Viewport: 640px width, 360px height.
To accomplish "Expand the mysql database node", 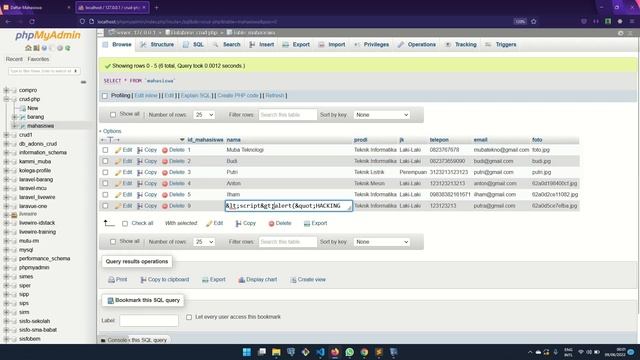I will [6, 250].
